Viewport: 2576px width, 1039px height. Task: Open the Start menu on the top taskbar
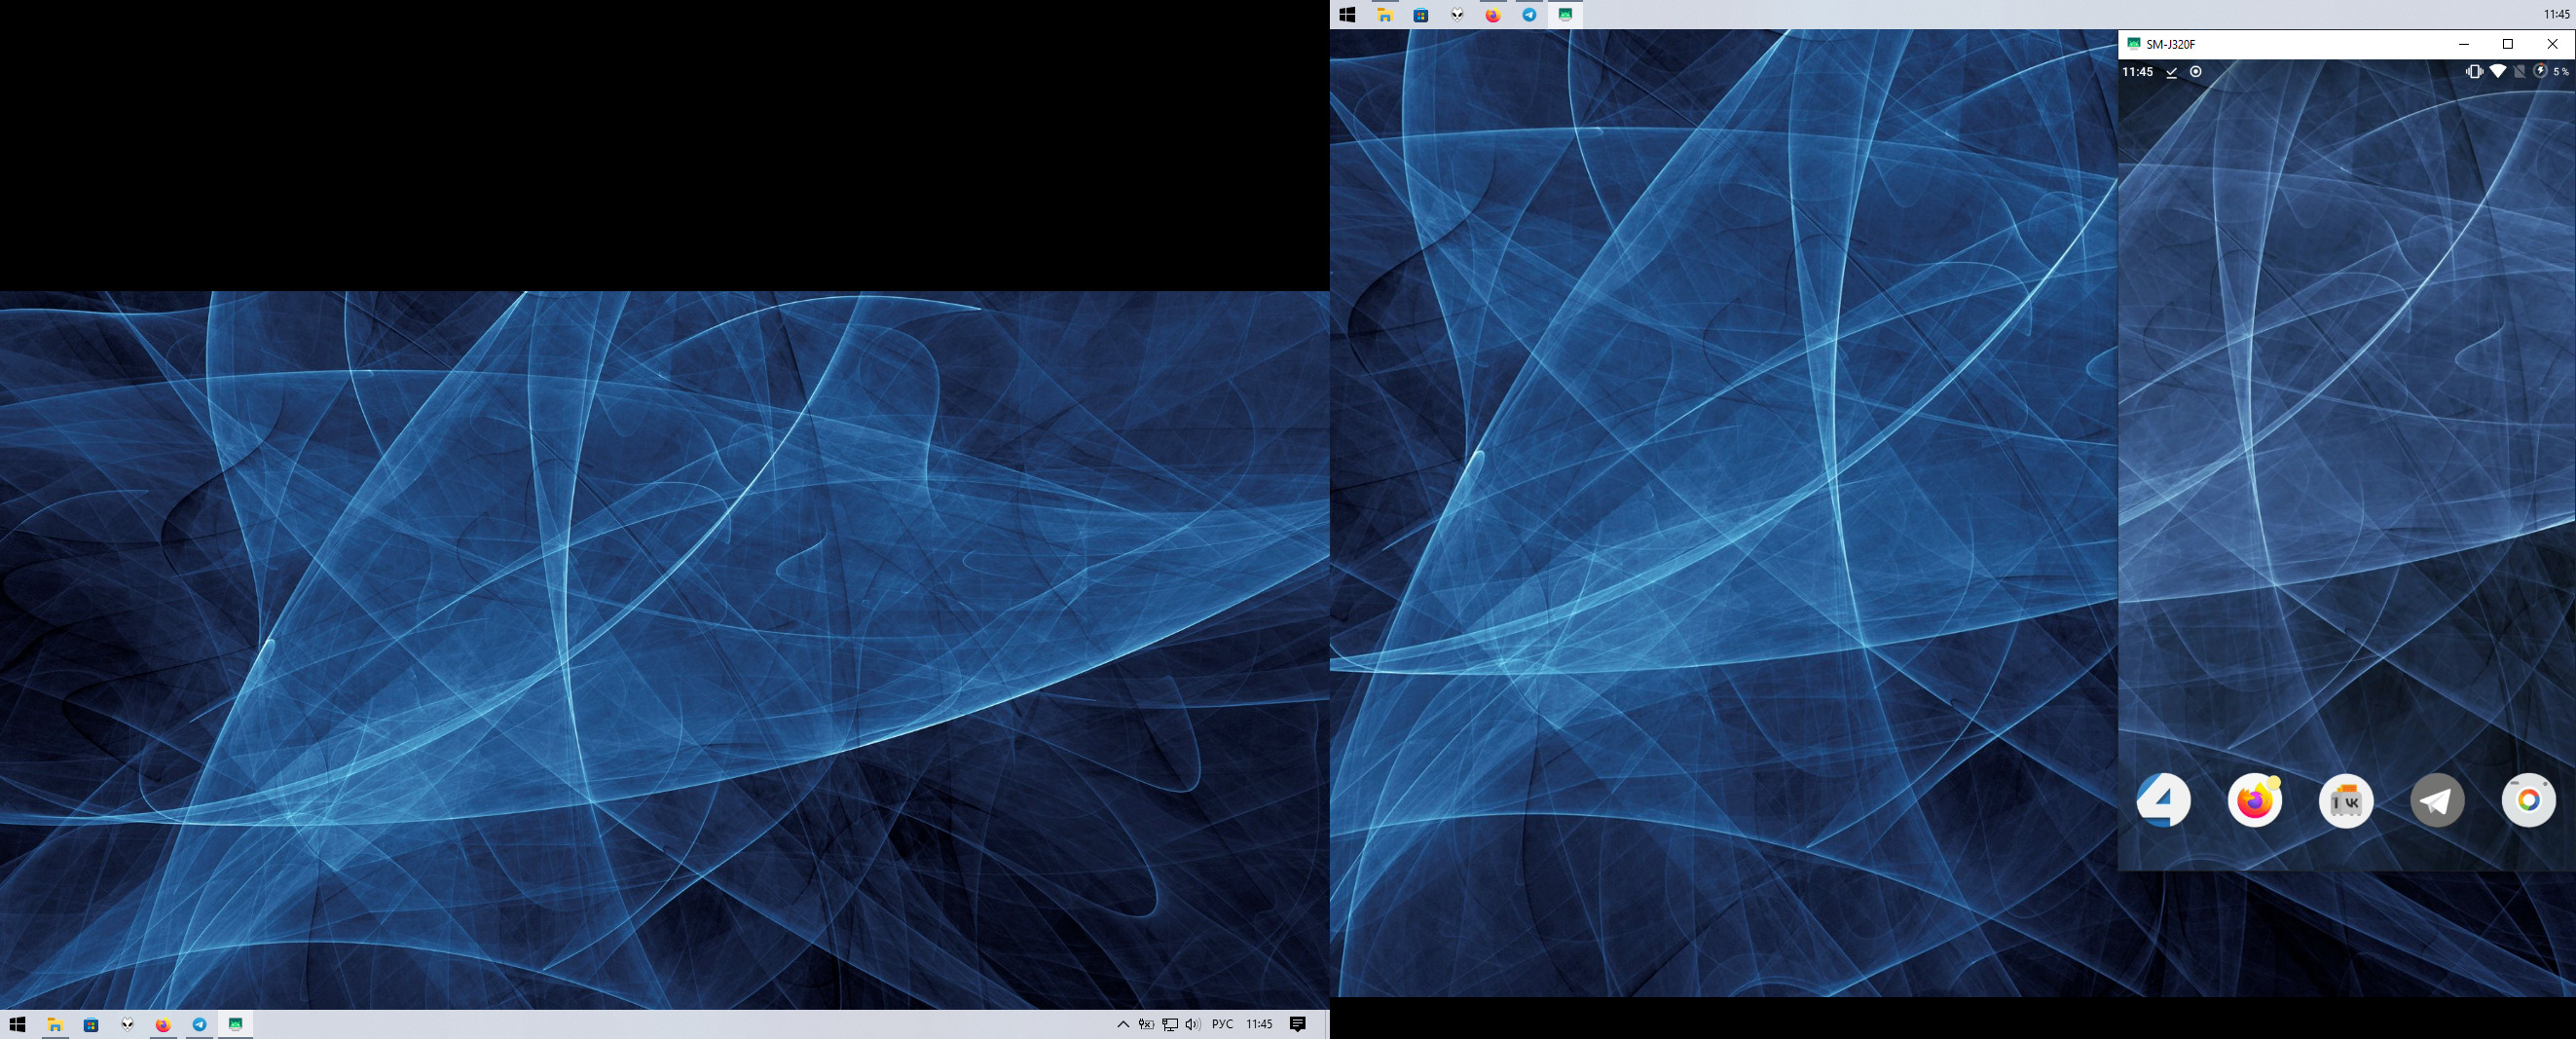tap(1347, 15)
